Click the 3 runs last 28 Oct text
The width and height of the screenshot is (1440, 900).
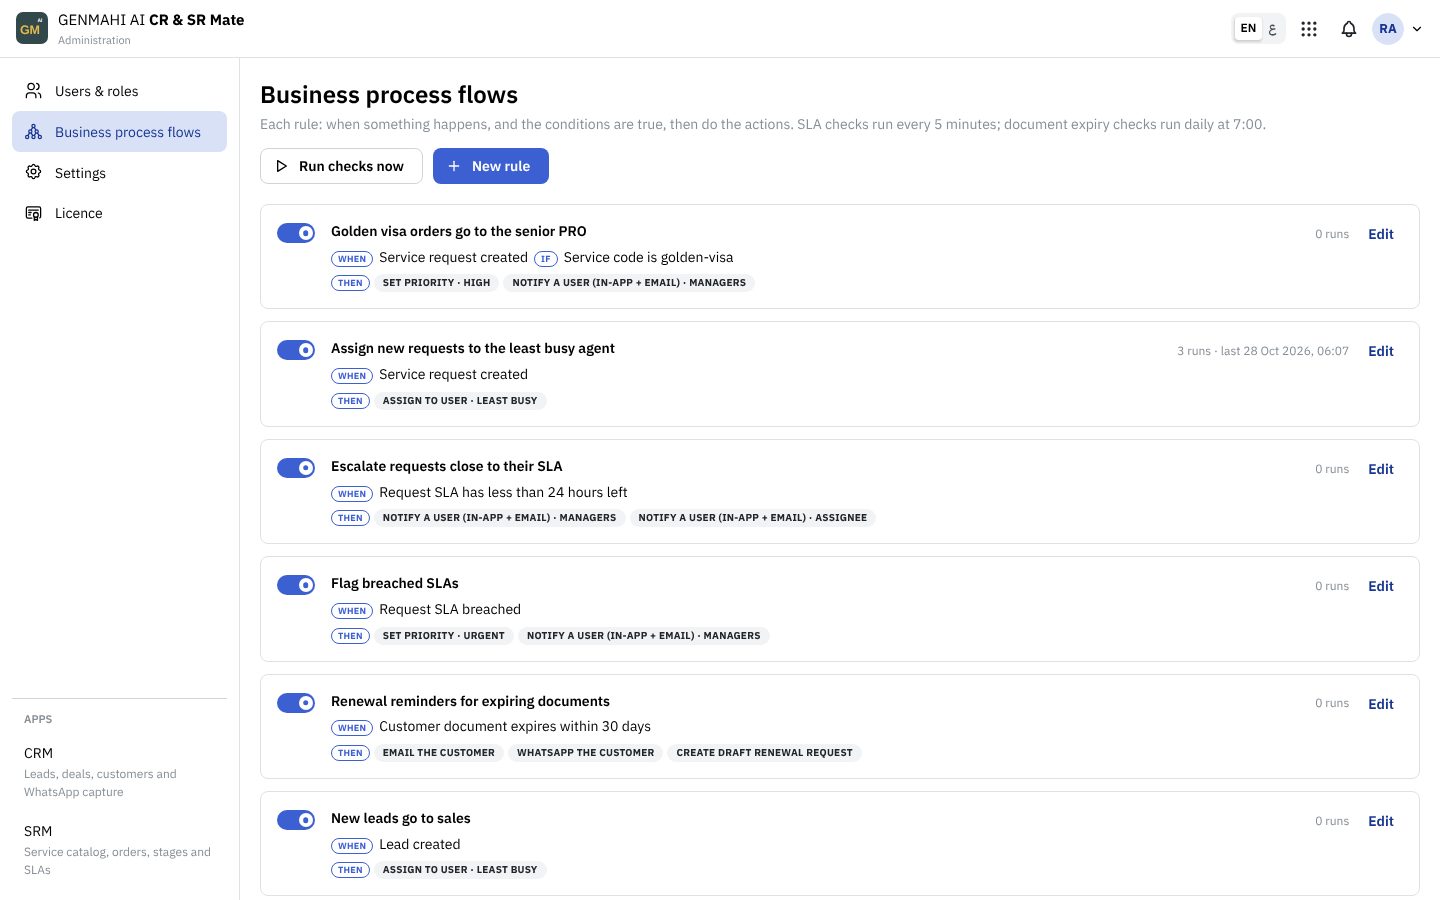pos(1262,351)
